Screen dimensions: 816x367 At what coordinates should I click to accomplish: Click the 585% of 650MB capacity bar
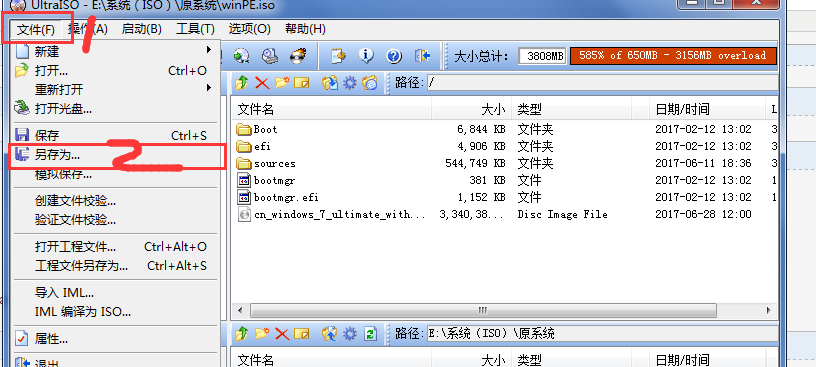(673, 56)
